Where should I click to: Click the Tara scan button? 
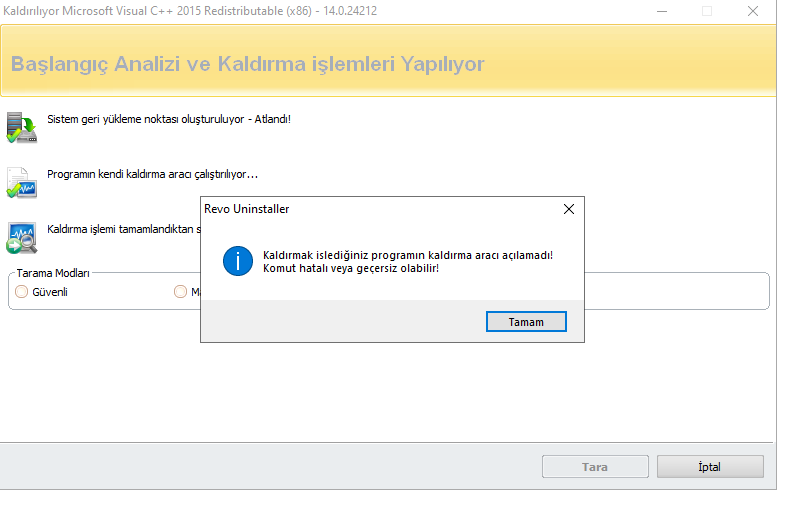point(595,467)
